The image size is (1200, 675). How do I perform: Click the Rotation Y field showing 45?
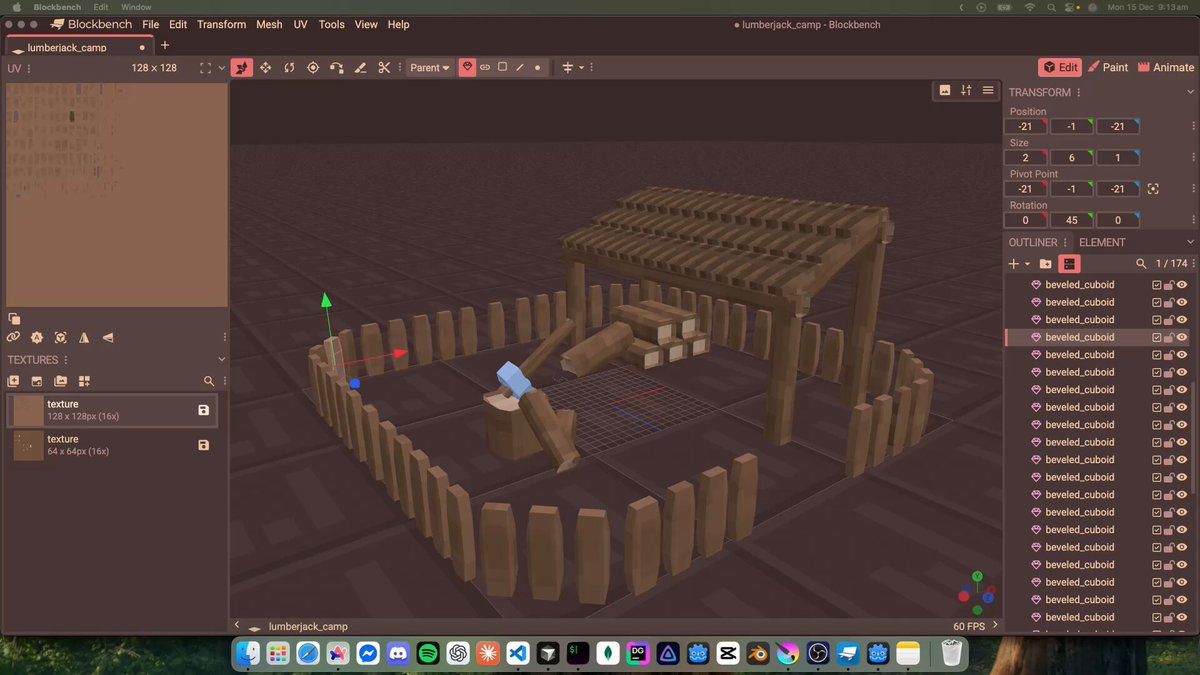(x=1071, y=220)
